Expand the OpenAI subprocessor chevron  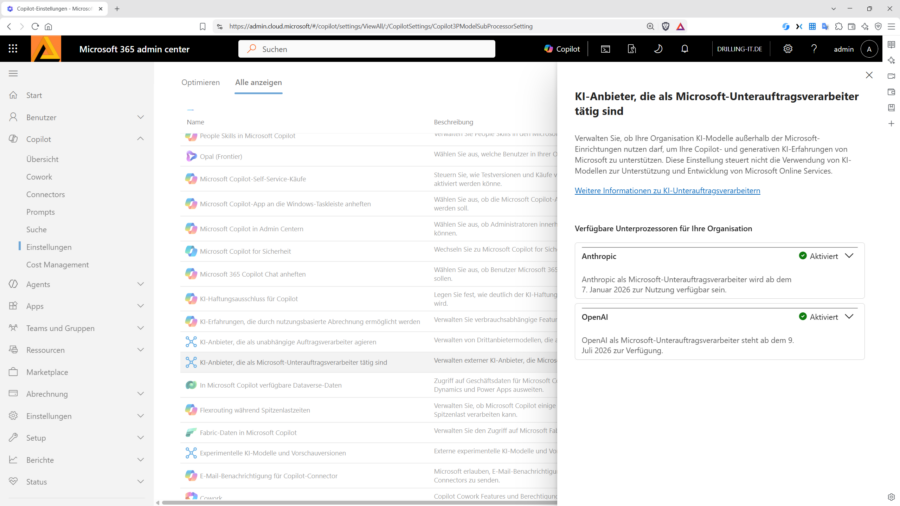pos(849,317)
